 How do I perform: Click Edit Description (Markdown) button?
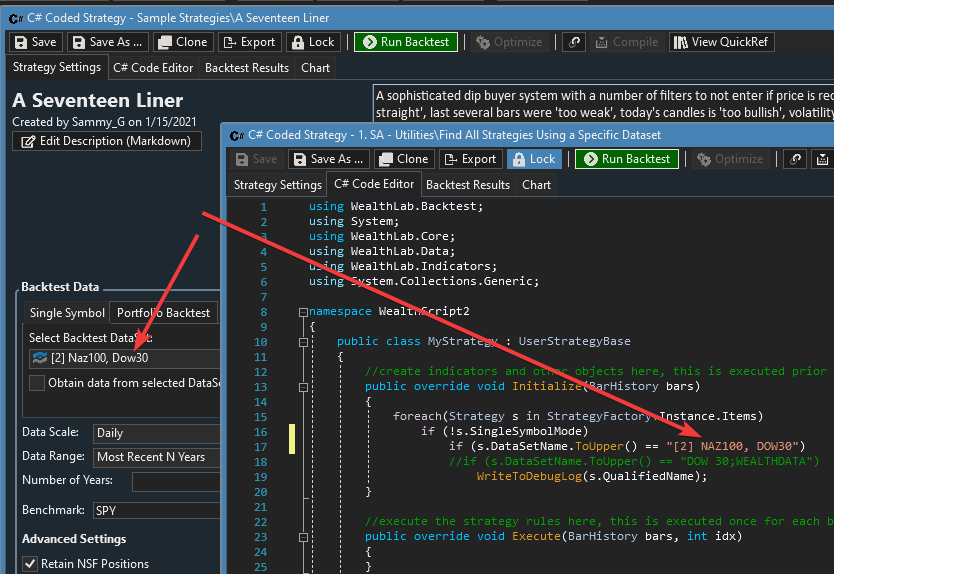coord(106,141)
